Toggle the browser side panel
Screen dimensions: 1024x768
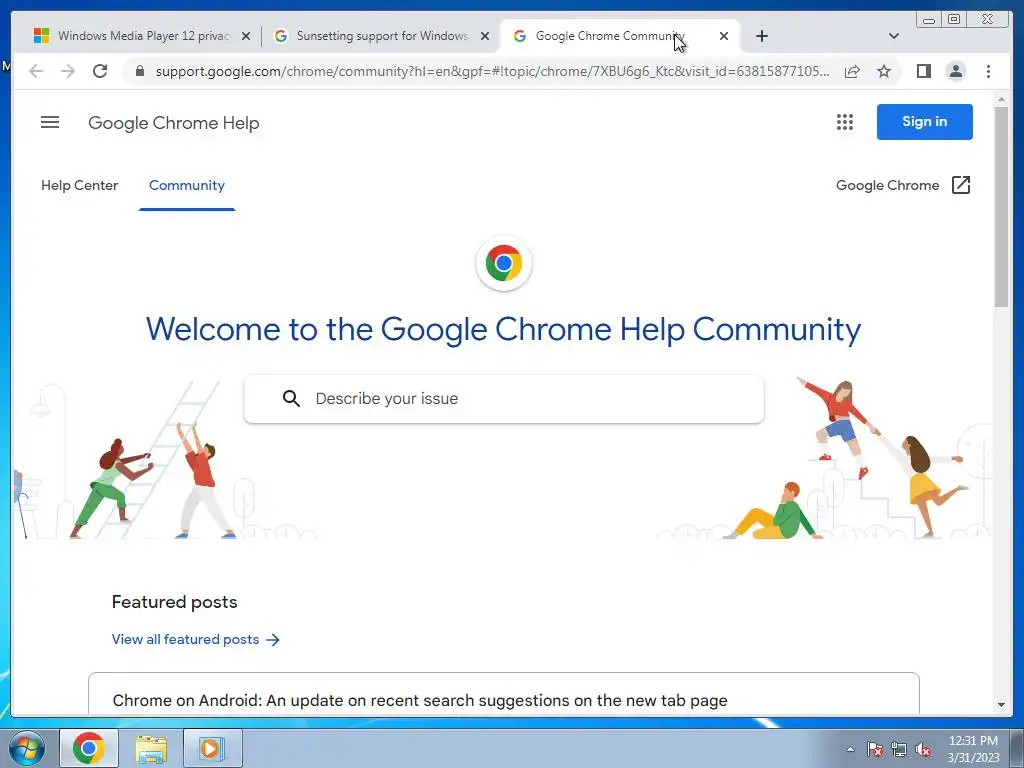(923, 71)
